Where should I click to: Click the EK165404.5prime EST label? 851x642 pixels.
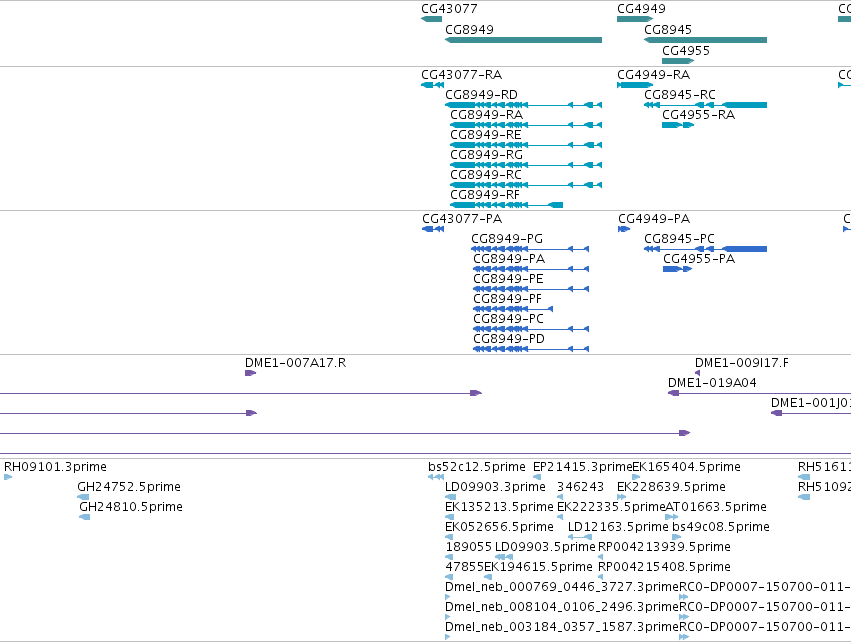pyautogui.click(x=687, y=467)
